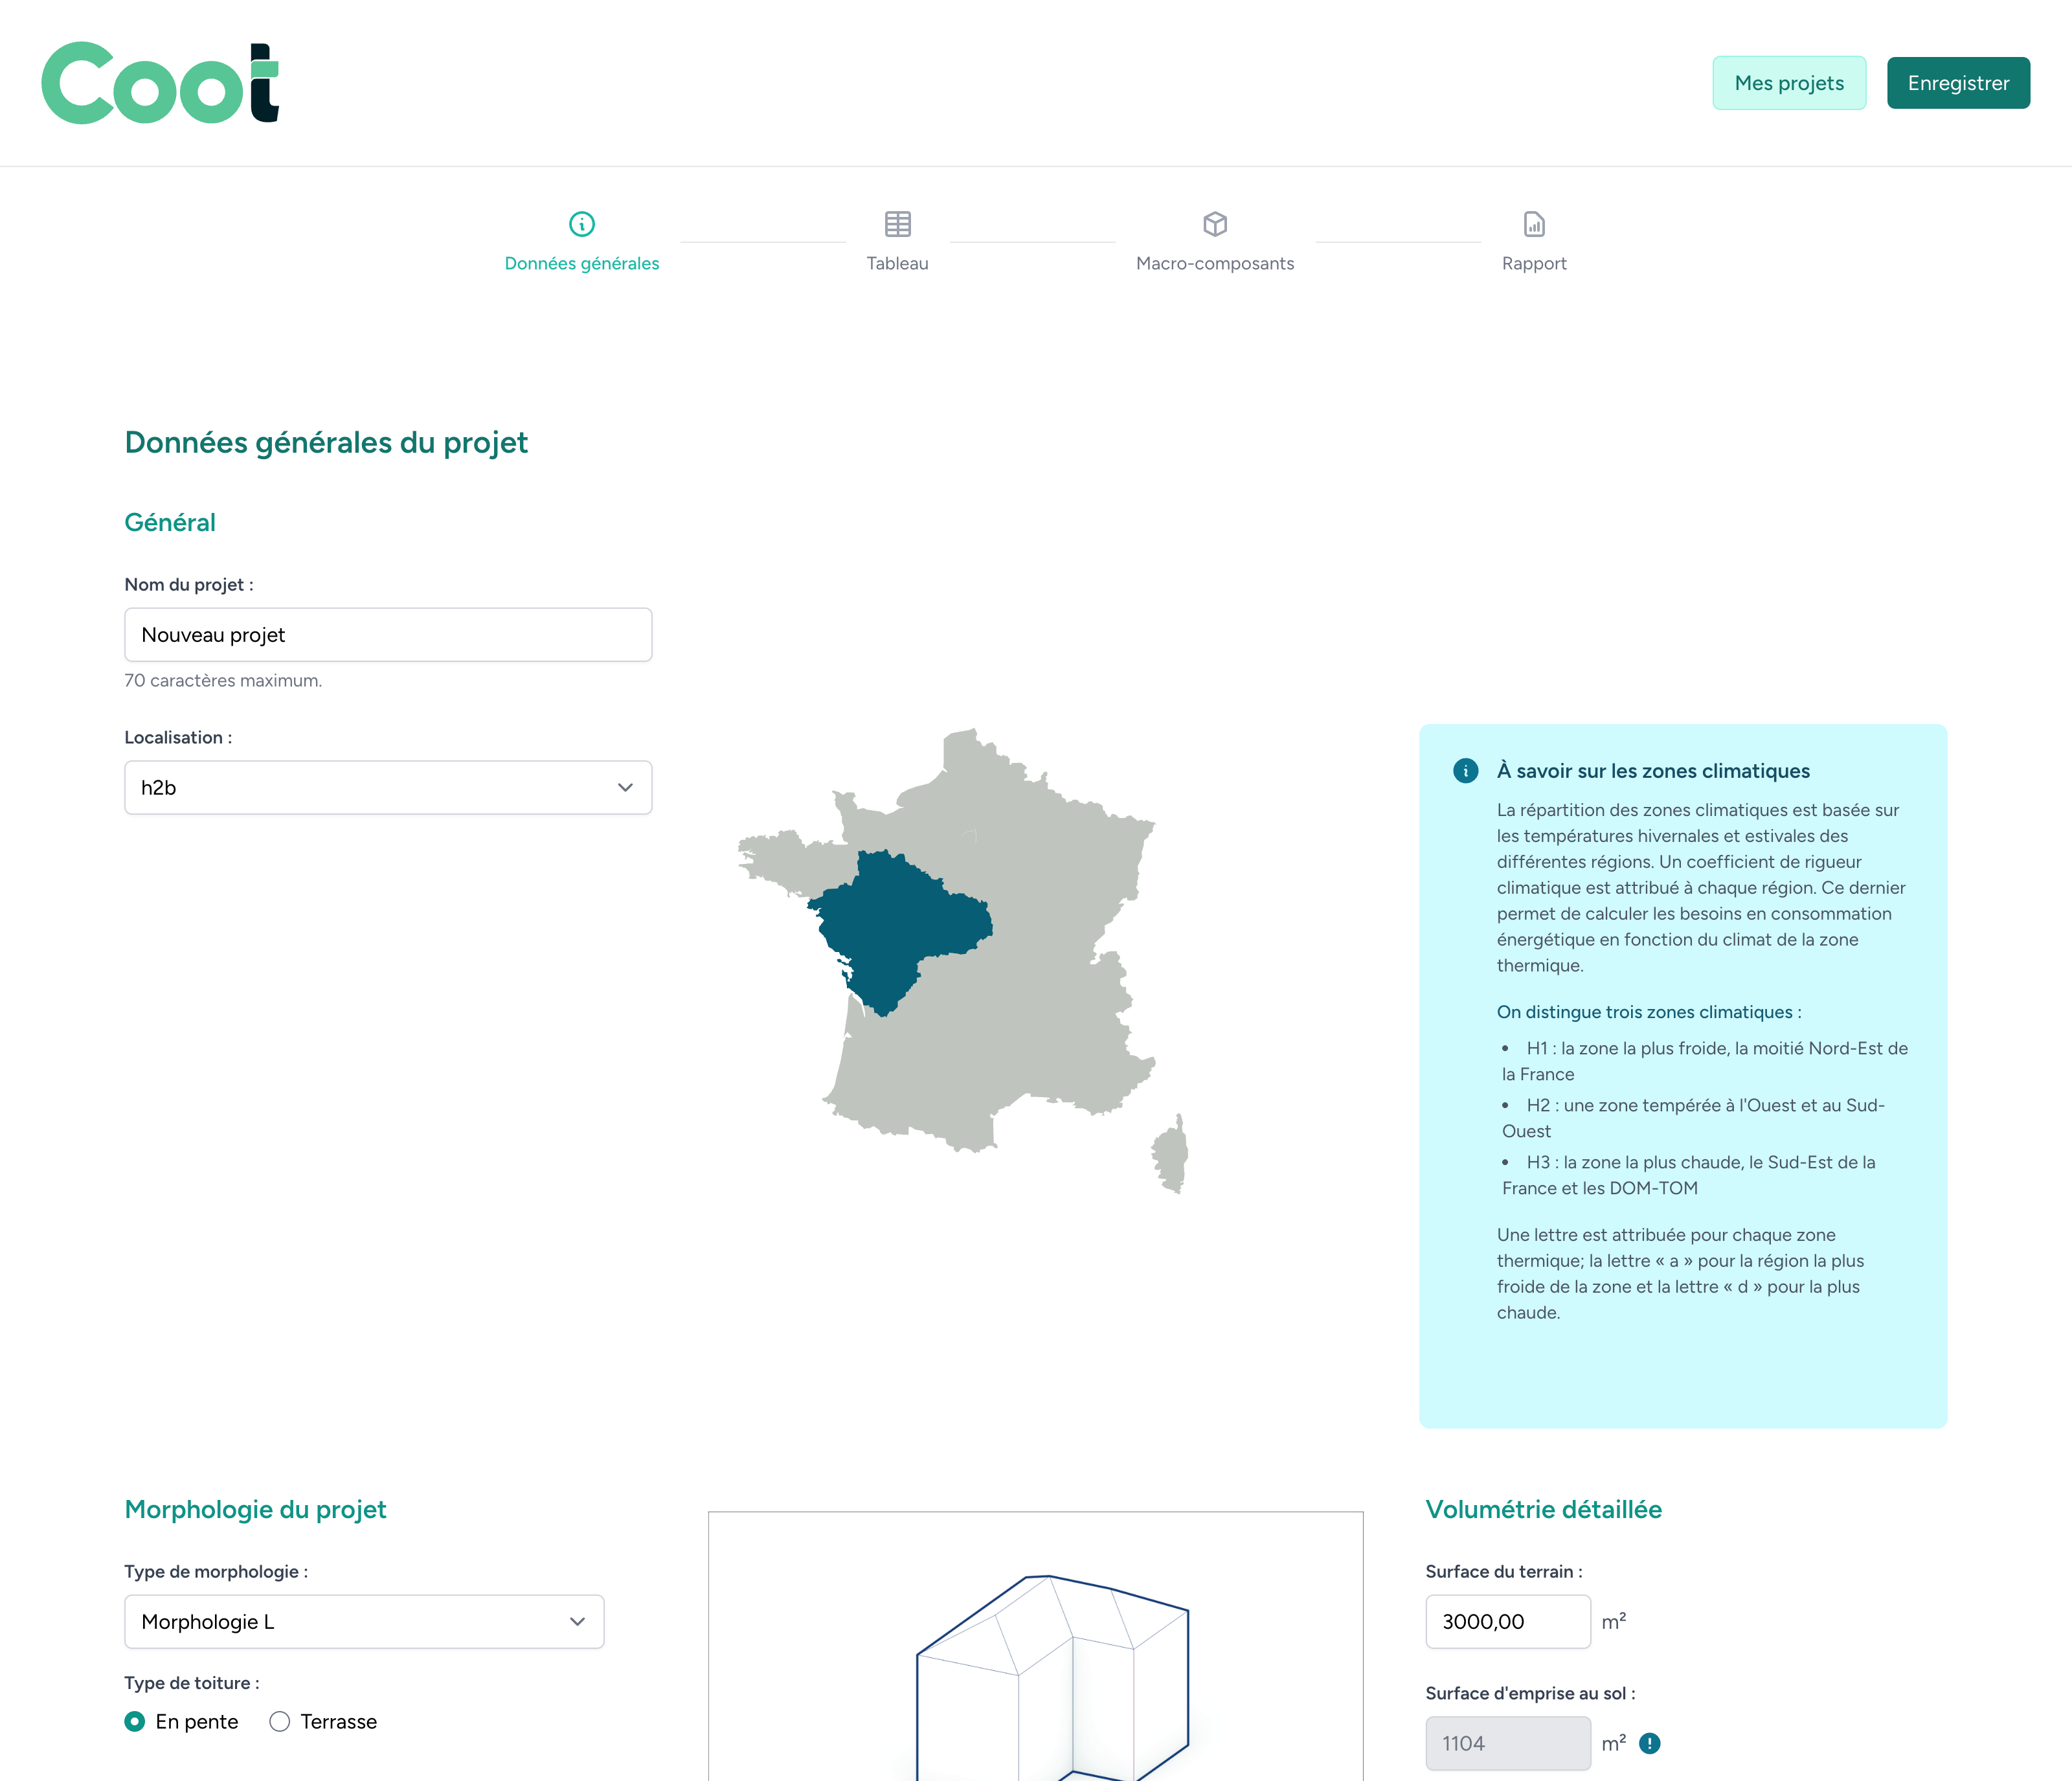The height and width of the screenshot is (1781, 2072).
Task: Switch to the Macro-composants step label
Action: point(1215,263)
